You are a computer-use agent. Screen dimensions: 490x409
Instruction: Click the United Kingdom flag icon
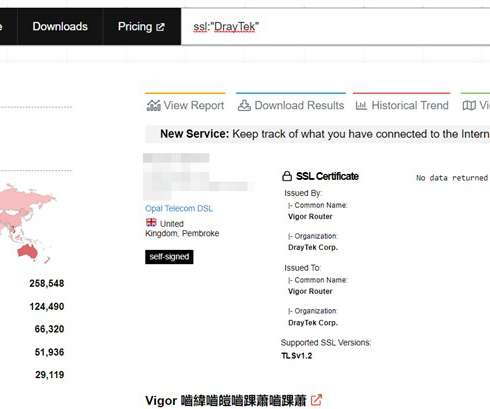click(151, 222)
